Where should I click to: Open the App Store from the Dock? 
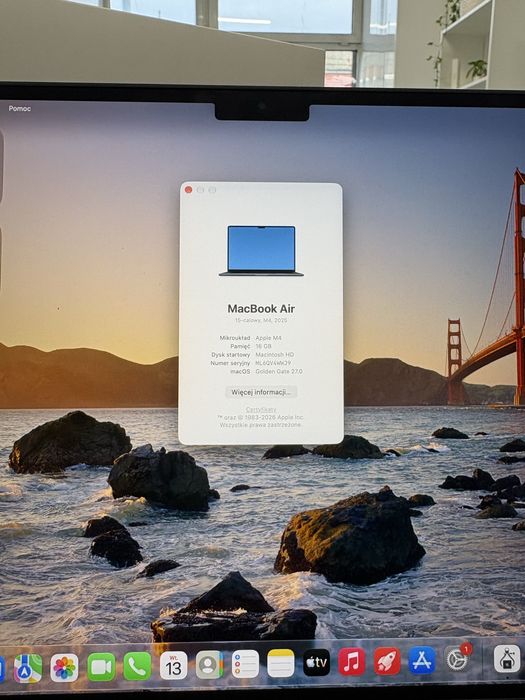click(422, 660)
